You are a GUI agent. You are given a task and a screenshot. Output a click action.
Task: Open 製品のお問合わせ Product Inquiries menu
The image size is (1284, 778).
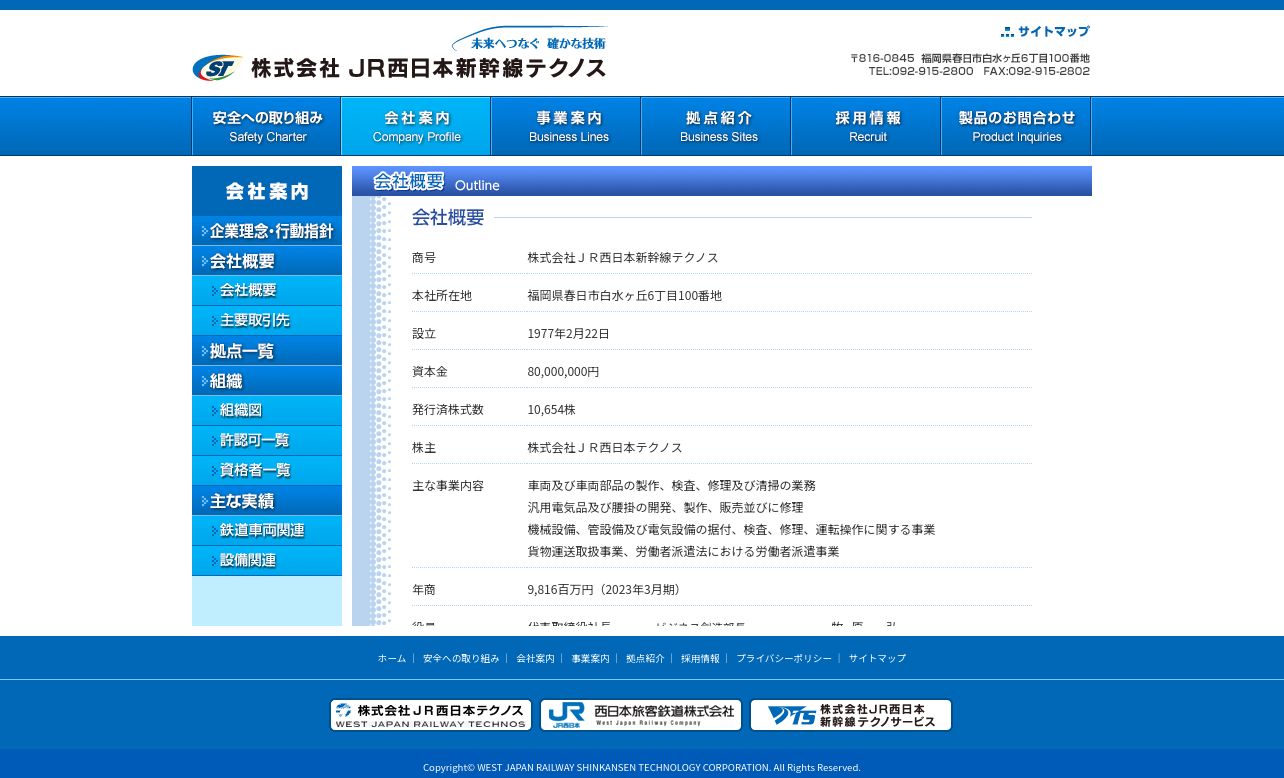[1016, 126]
